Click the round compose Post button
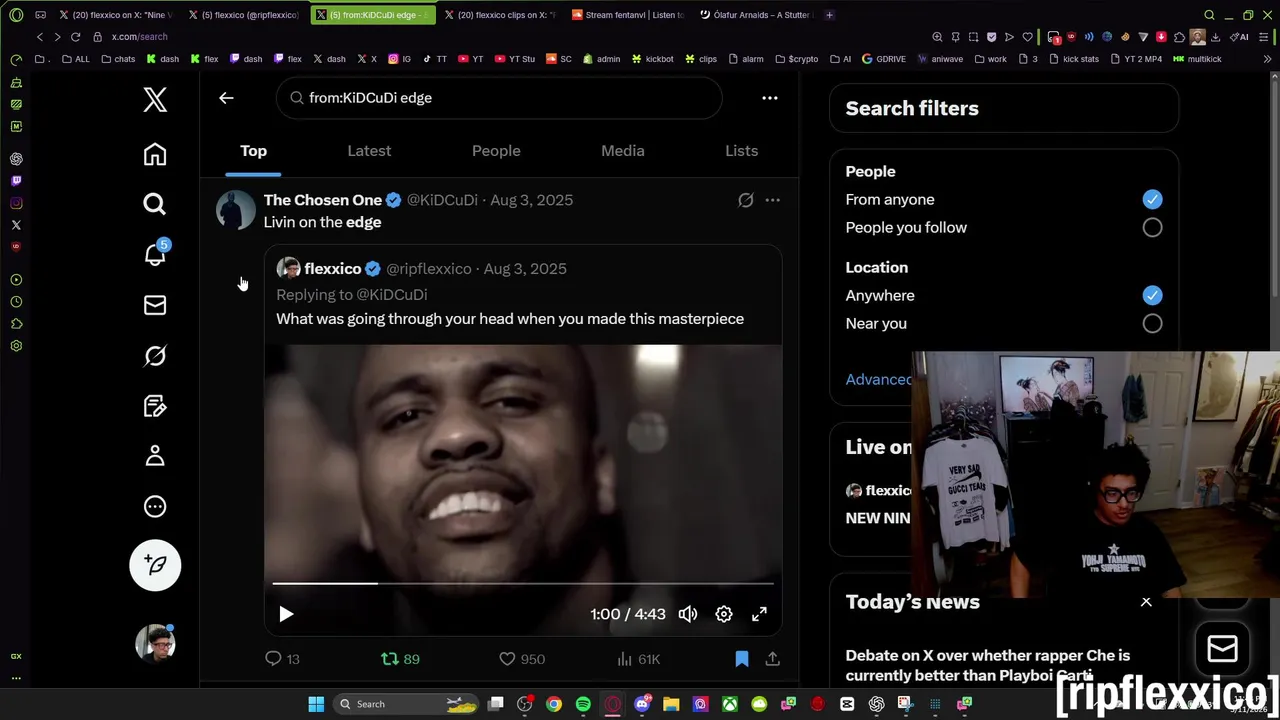This screenshot has width=1280, height=720. click(155, 565)
